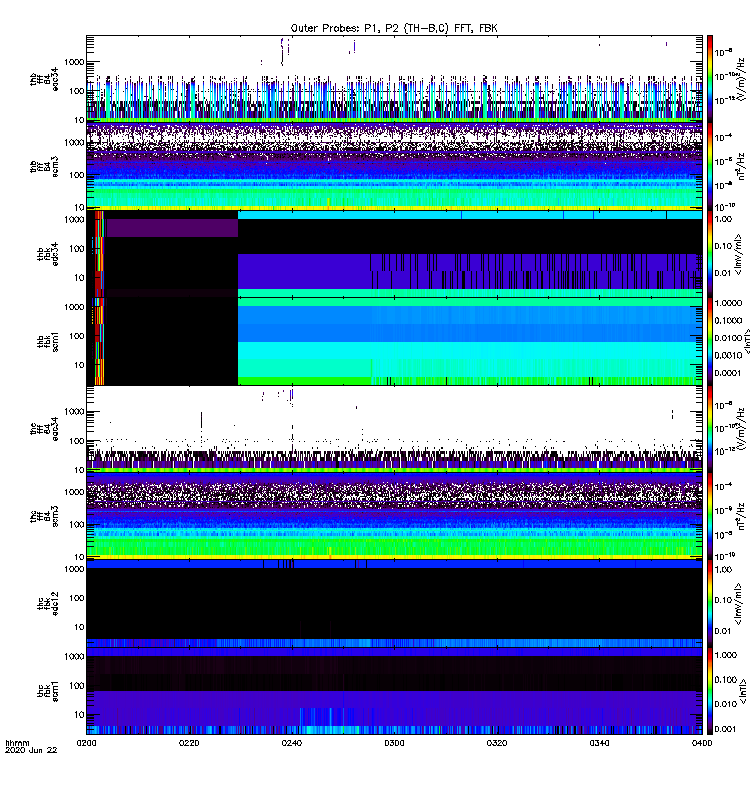Click the '<|mV/m|>' unit label of thc fbk edc12

[738, 604]
